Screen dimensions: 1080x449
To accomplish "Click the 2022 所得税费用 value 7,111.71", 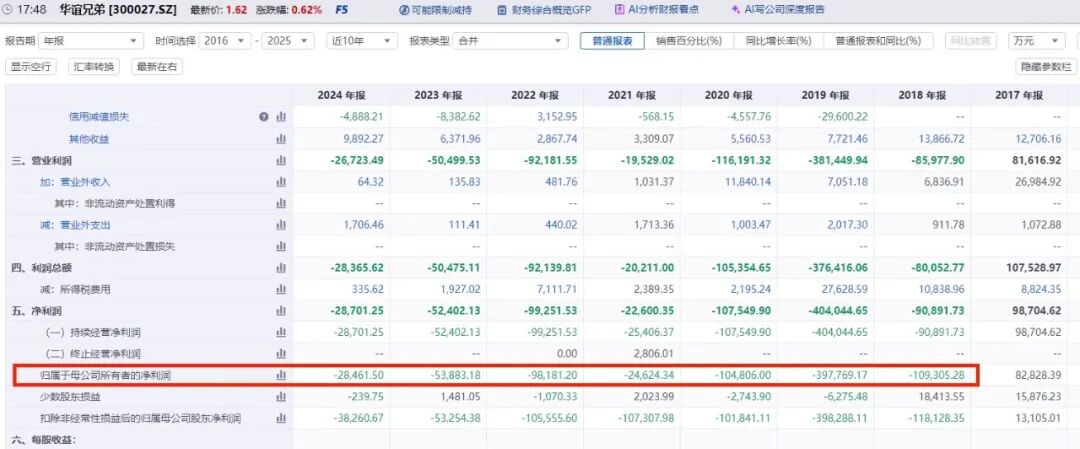I will (559, 289).
